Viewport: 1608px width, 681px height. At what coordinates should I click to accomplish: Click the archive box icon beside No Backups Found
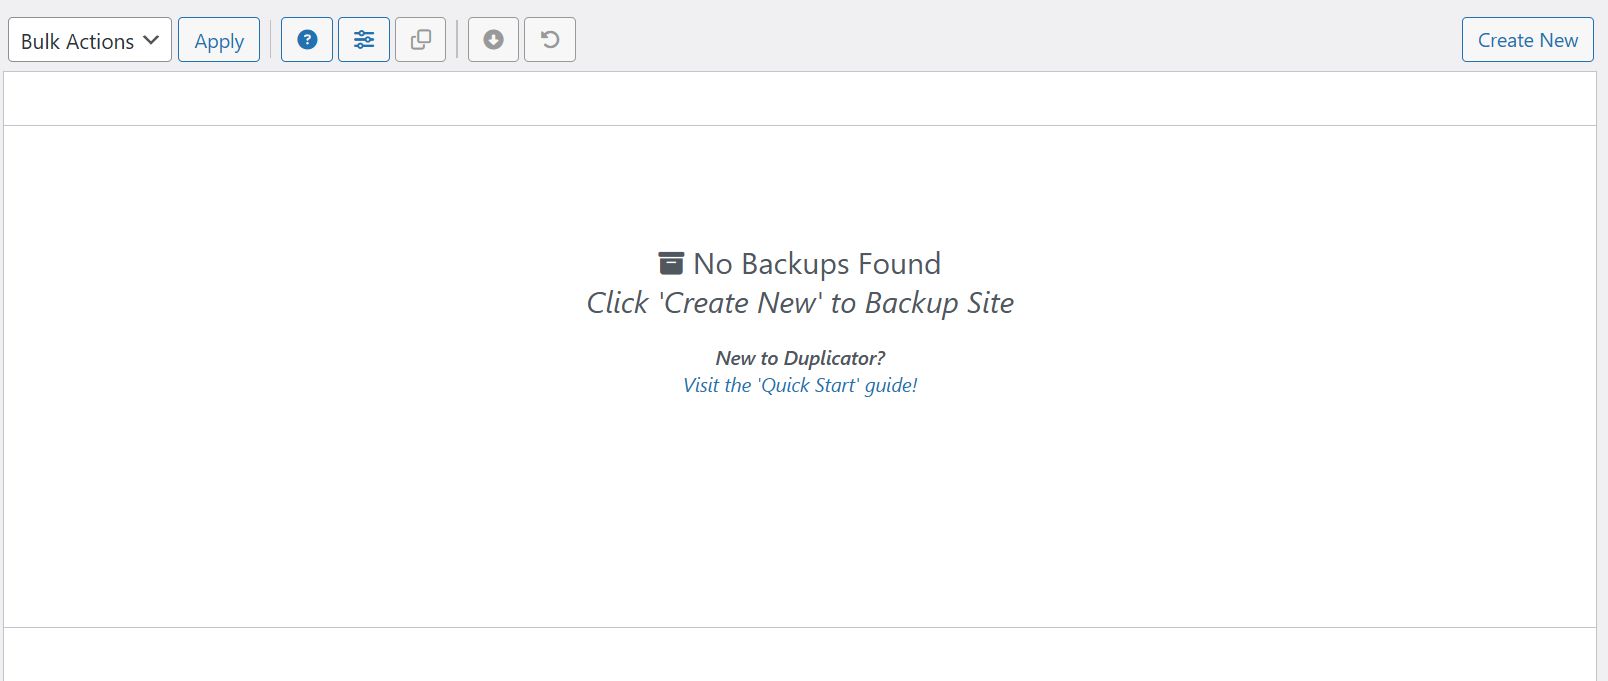coord(671,263)
